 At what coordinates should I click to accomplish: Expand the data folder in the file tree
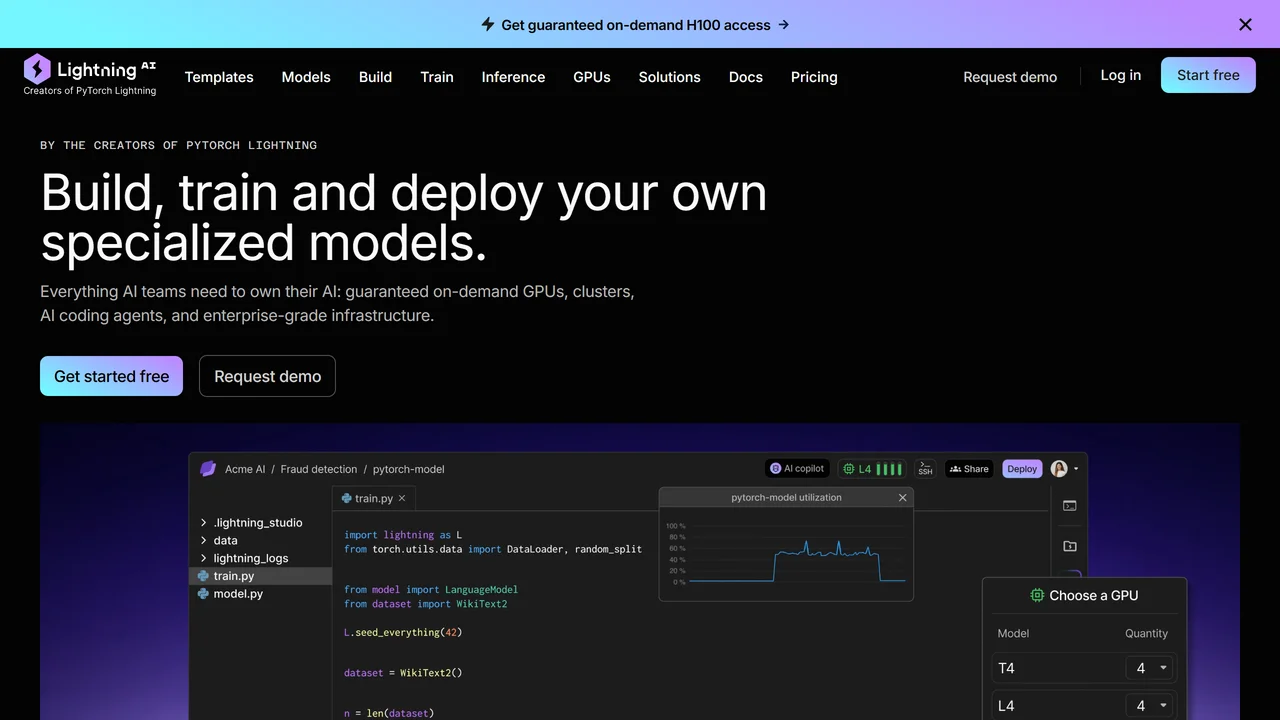[204, 541]
